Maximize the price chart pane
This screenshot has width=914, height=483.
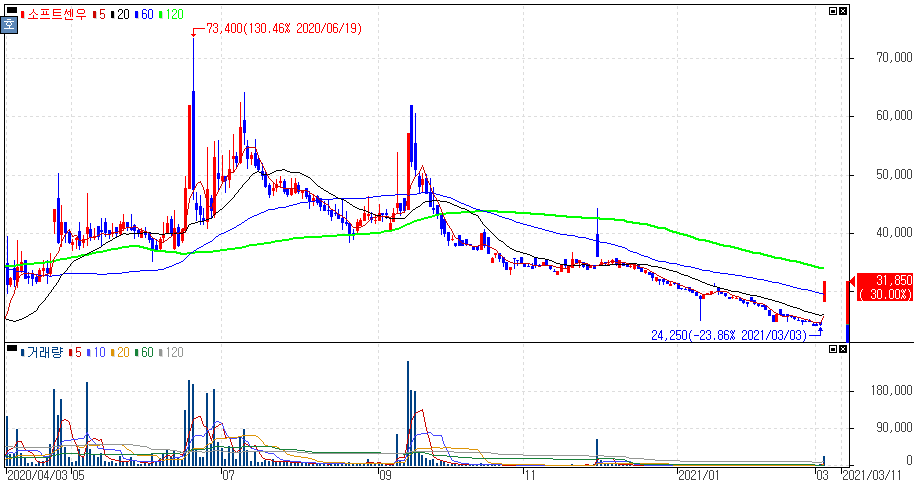(x=833, y=11)
